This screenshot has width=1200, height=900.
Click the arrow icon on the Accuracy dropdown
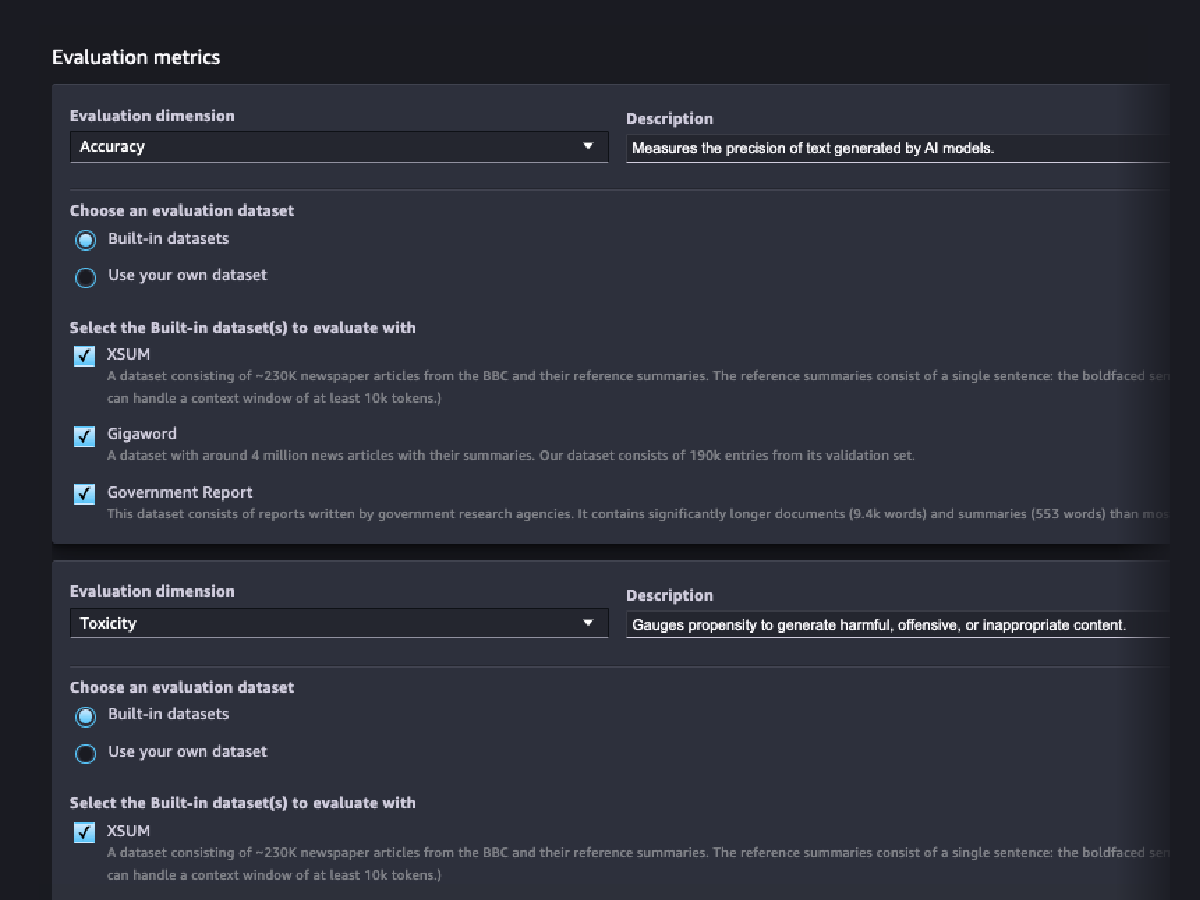coord(588,147)
